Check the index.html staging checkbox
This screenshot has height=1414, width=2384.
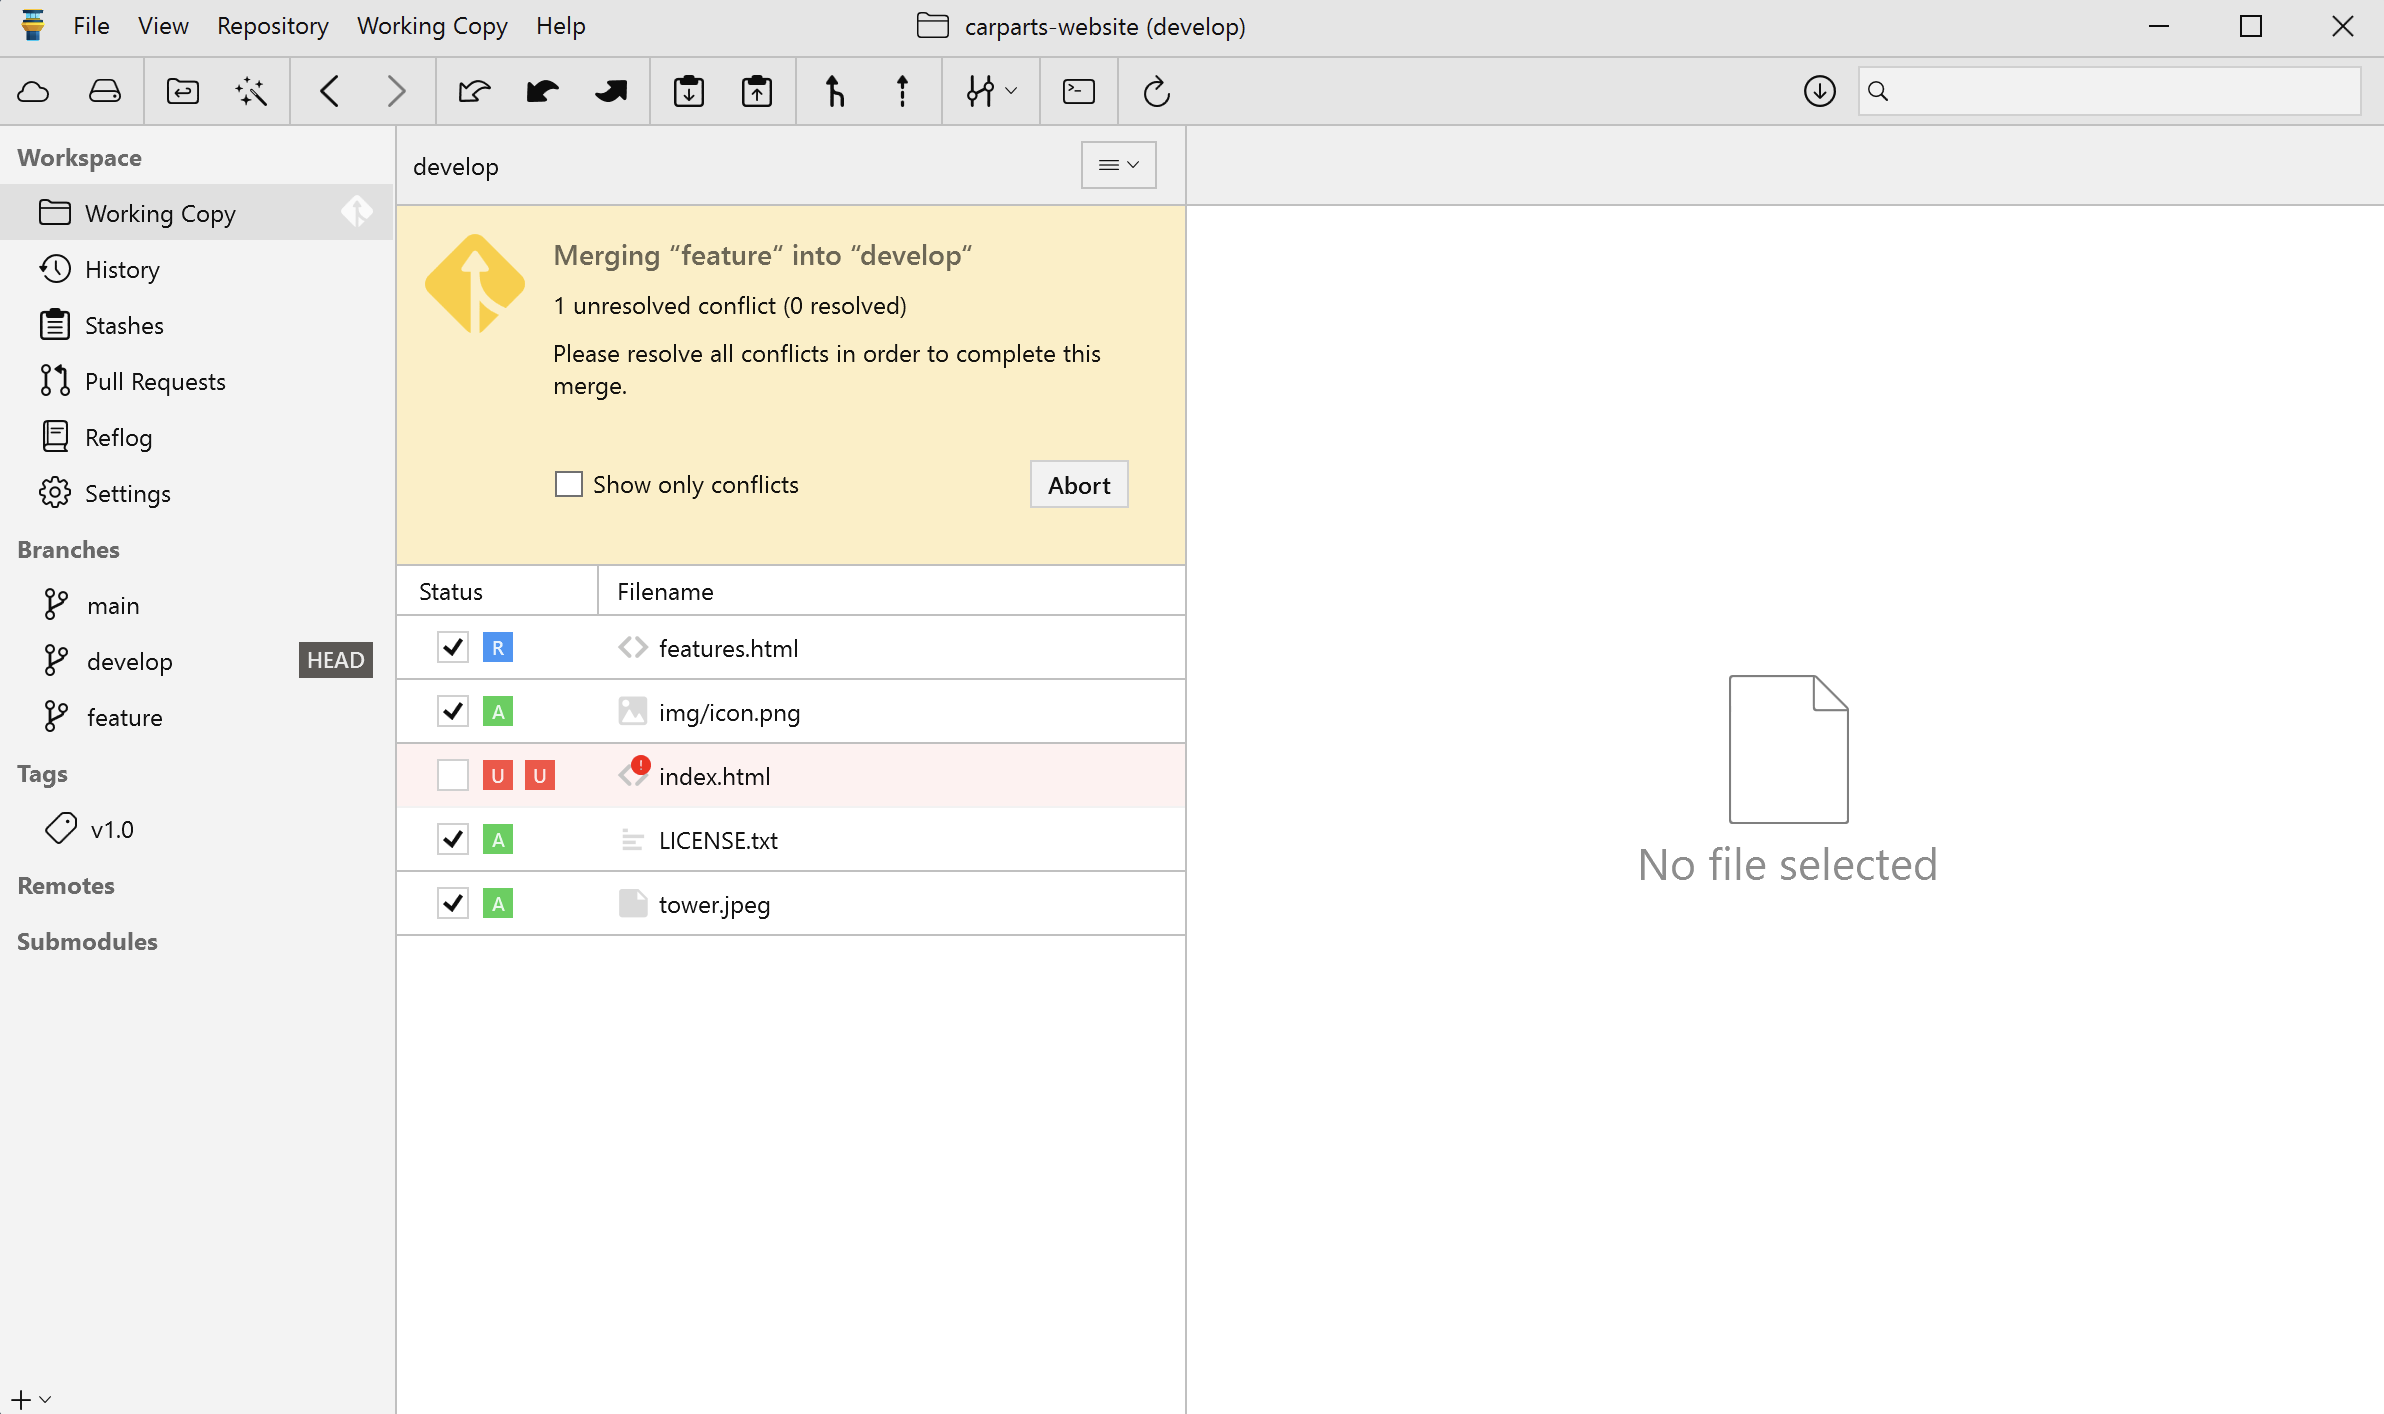[453, 776]
